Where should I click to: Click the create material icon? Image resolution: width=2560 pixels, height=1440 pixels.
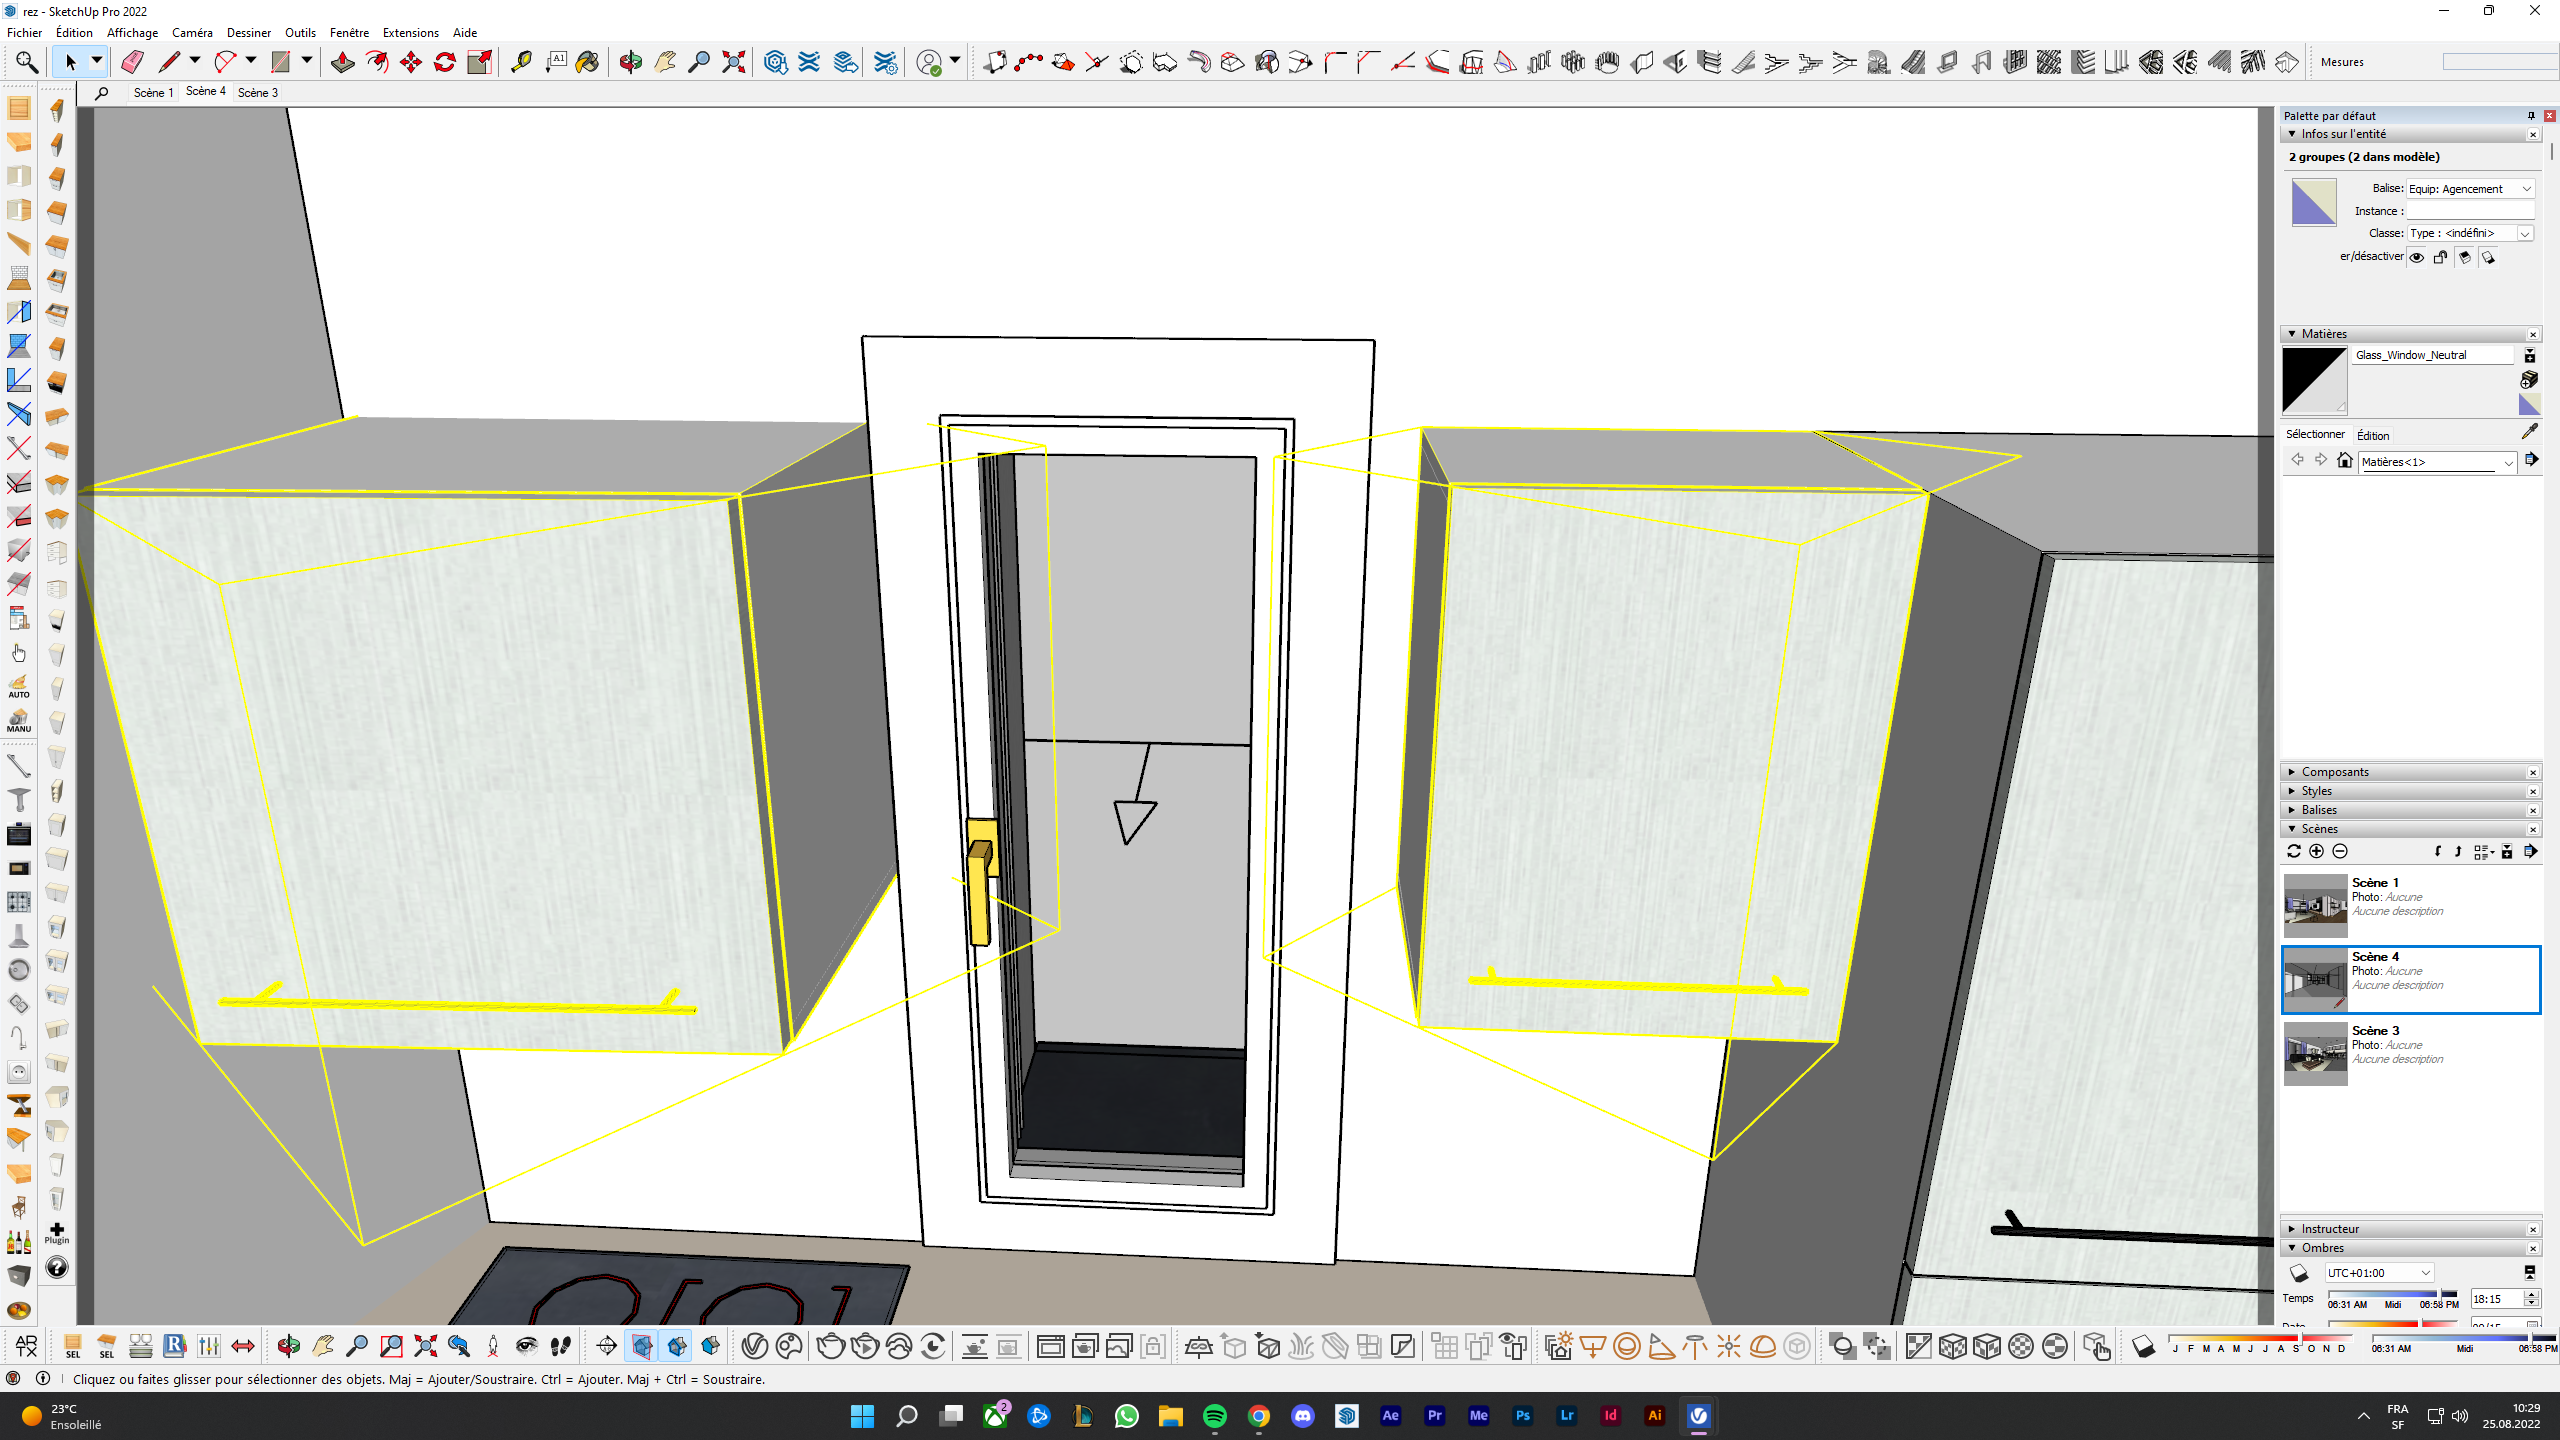[x=2529, y=379]
